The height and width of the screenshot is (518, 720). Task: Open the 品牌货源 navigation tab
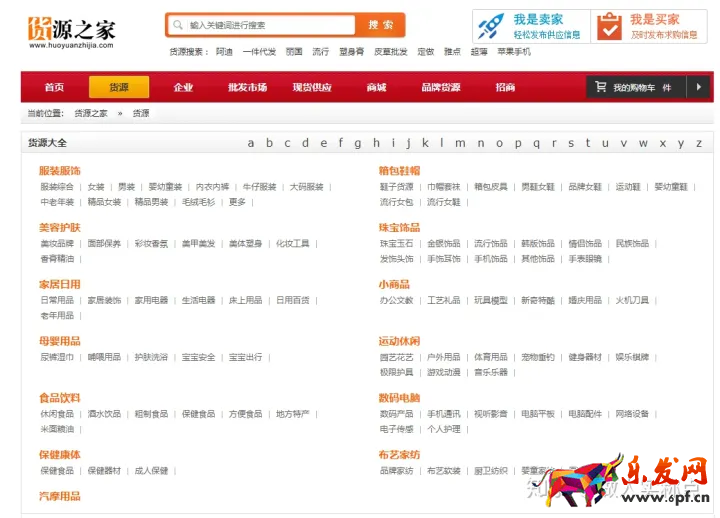click(x=440, y=87)
